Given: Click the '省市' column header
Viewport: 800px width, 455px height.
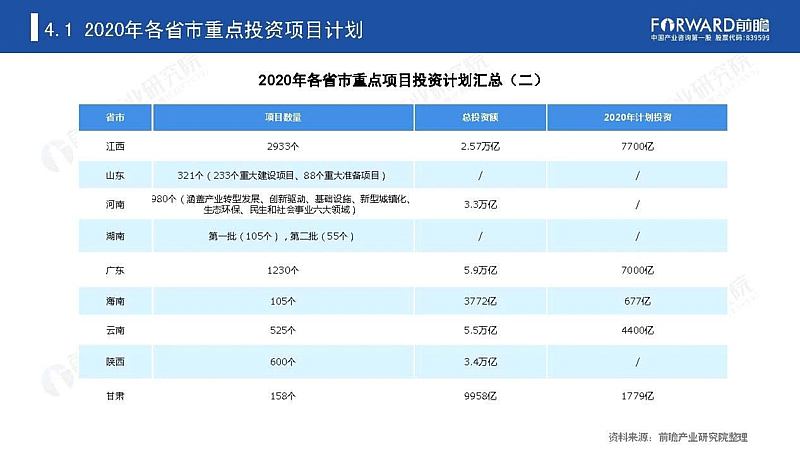Looking at the screenshot, I should coord(115,117).
